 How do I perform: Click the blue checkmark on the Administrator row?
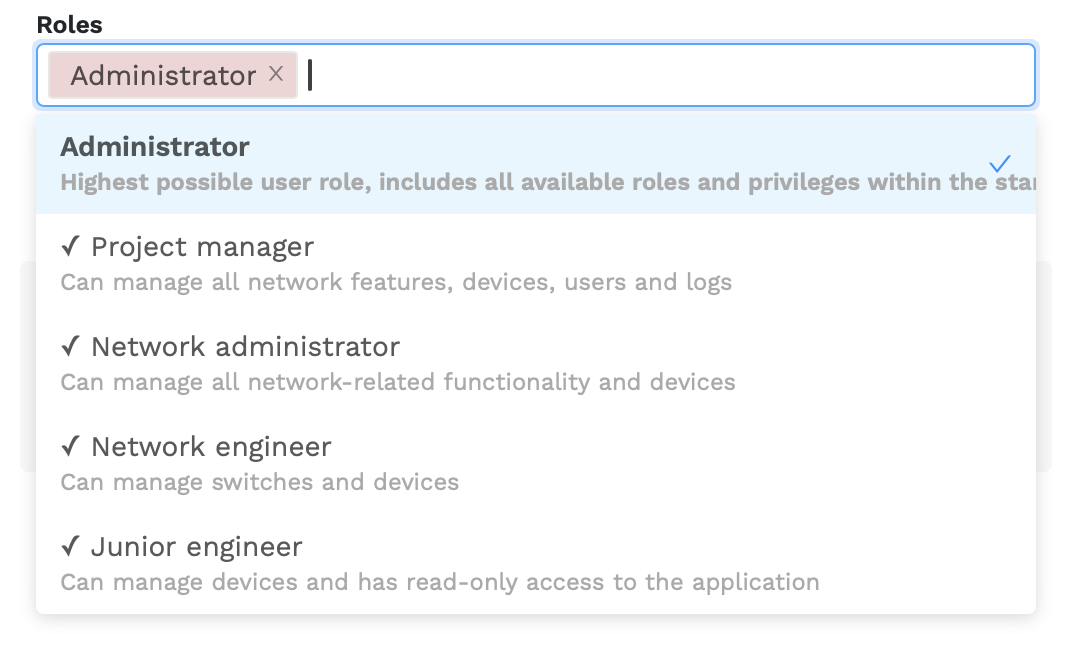[x=999, y=164]
